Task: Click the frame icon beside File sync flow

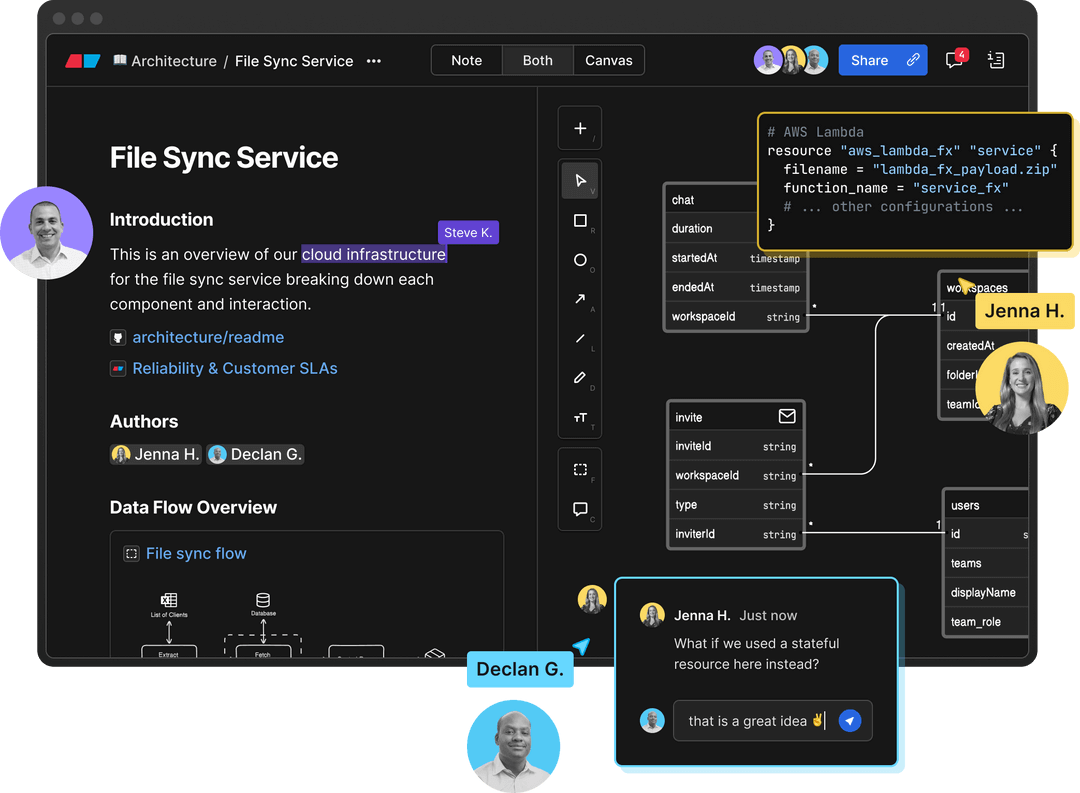Action: 132,553
